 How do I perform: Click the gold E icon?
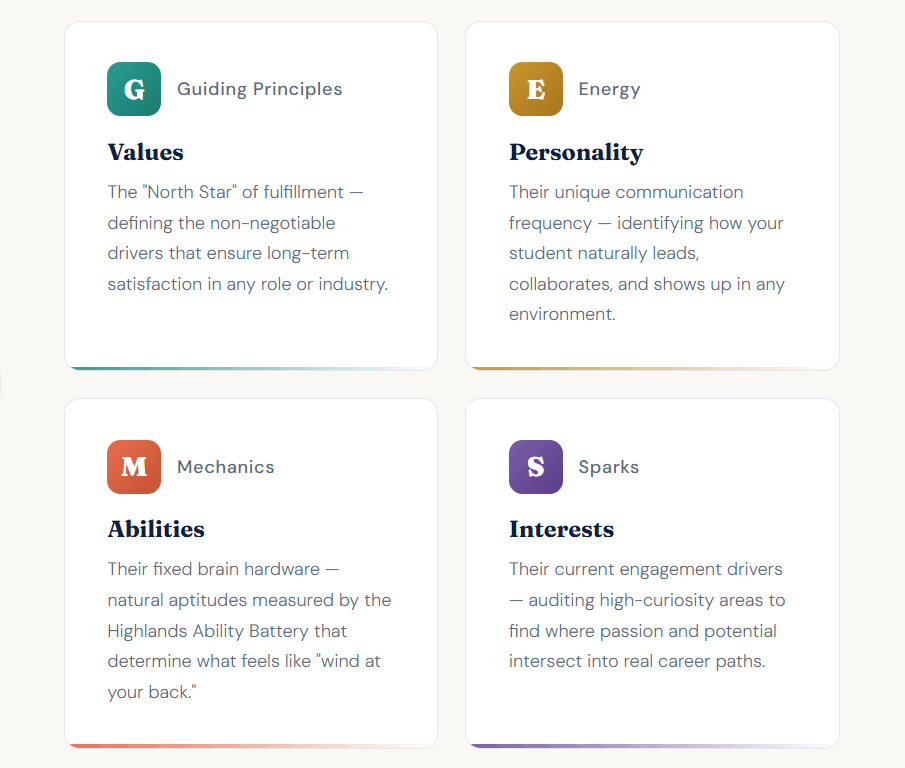(535, 89)
